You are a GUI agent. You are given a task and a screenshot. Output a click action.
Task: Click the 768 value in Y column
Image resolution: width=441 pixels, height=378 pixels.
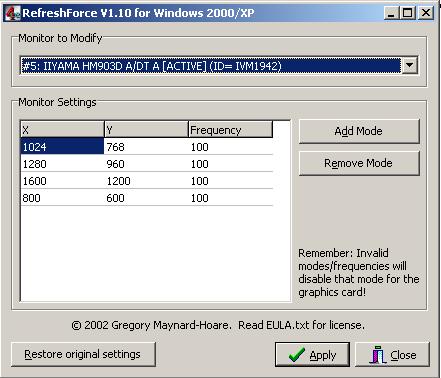pyautogui.click(x=115, y=147)
